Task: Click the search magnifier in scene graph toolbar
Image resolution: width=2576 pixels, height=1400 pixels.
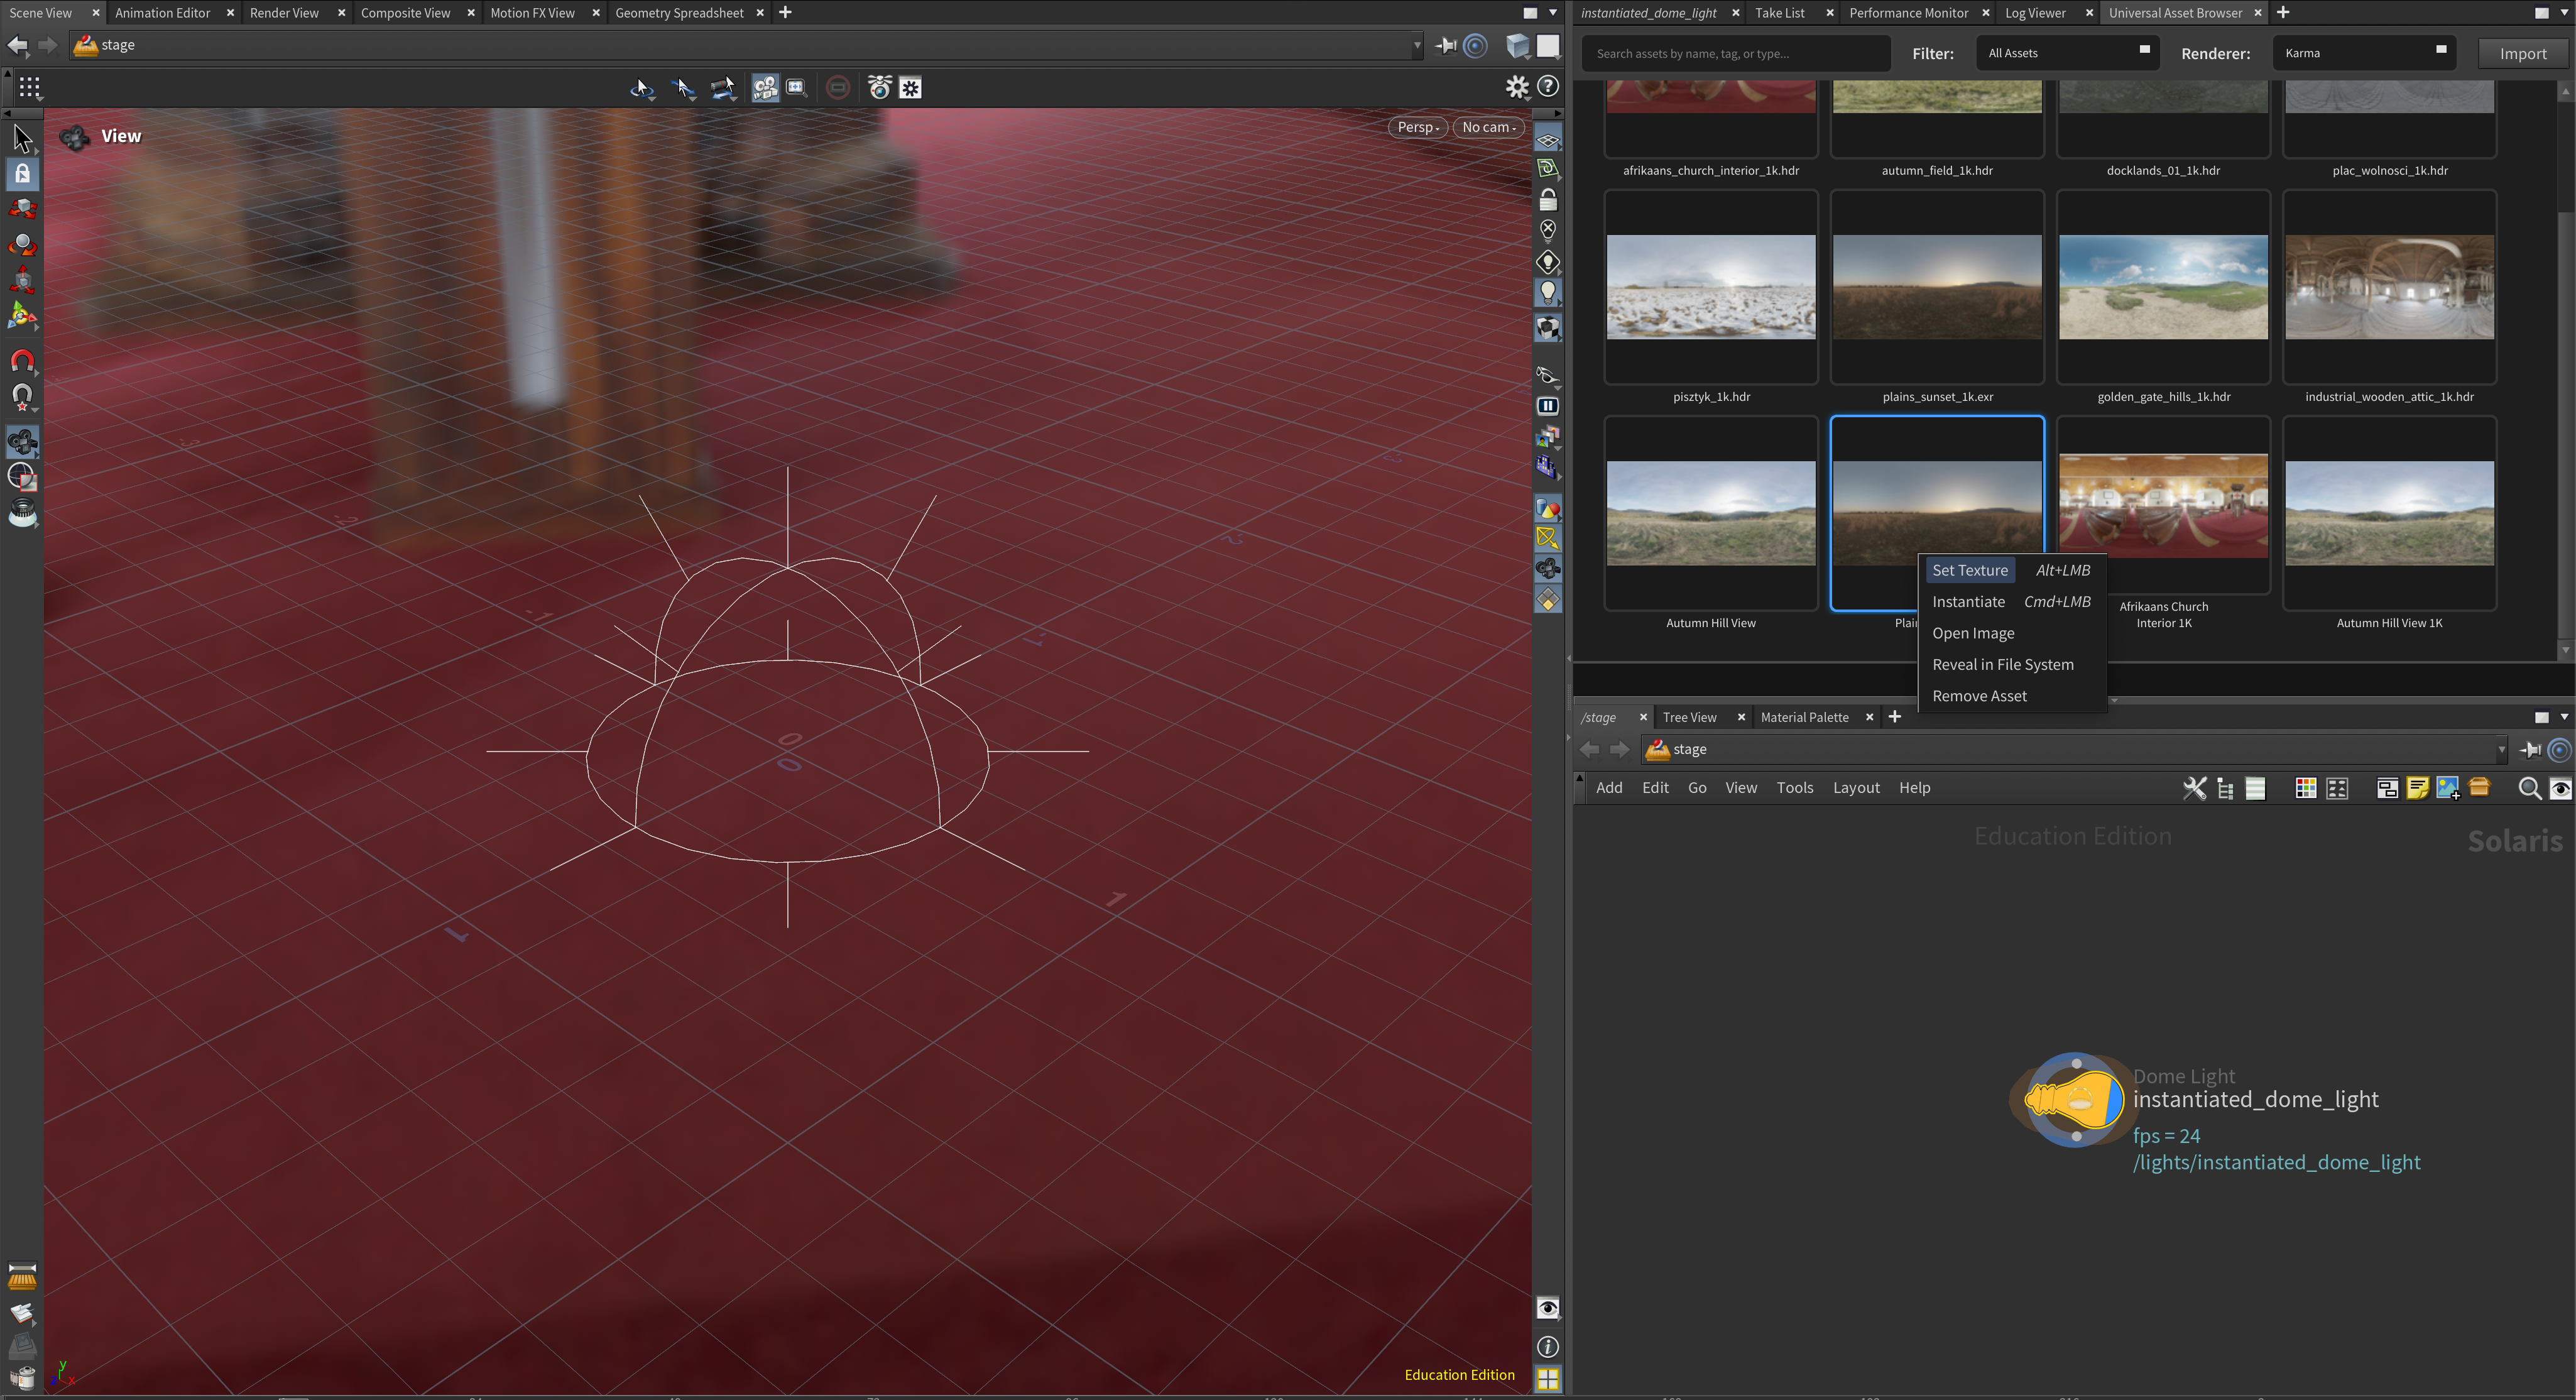Action: 2530,788
